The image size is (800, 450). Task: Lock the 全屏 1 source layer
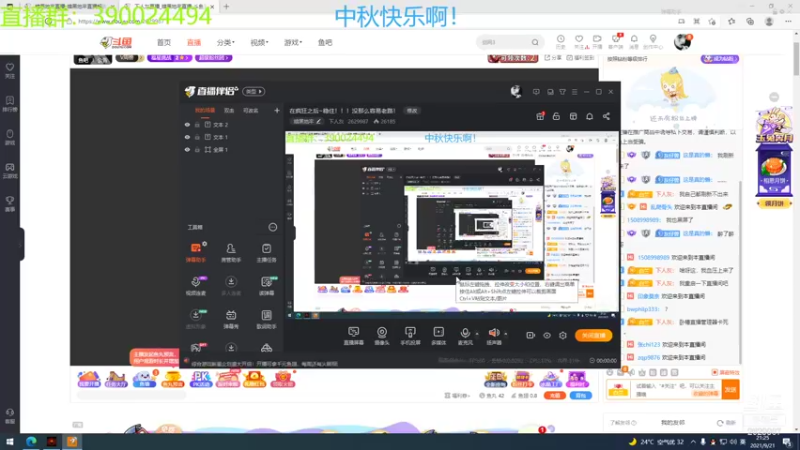point(197,149)
